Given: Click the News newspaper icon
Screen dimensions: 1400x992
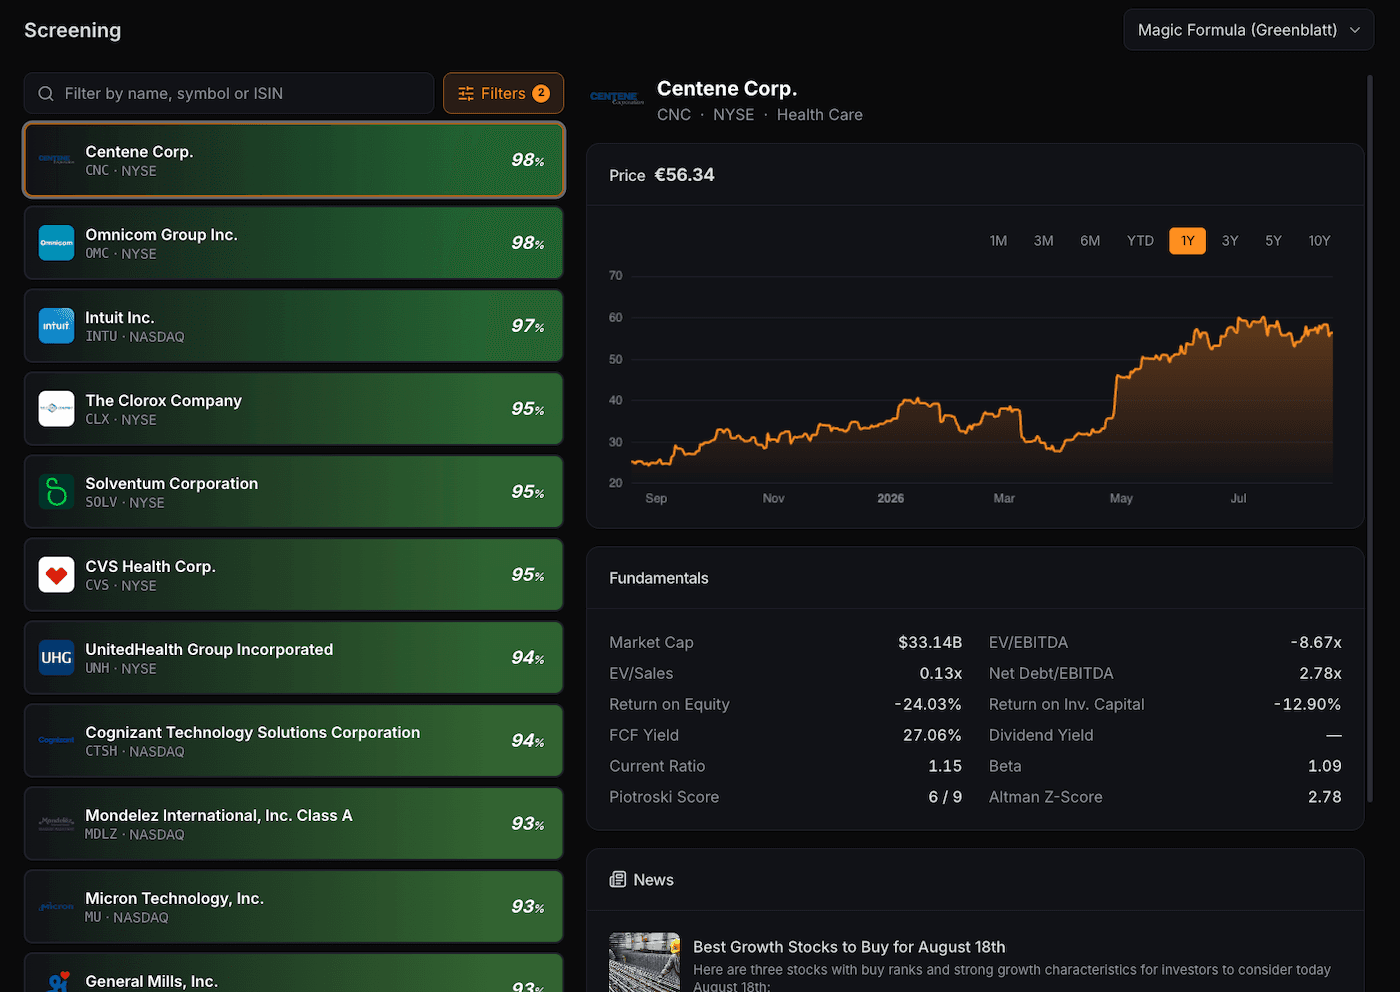Looking at the screenshot, I should [618, 880].
